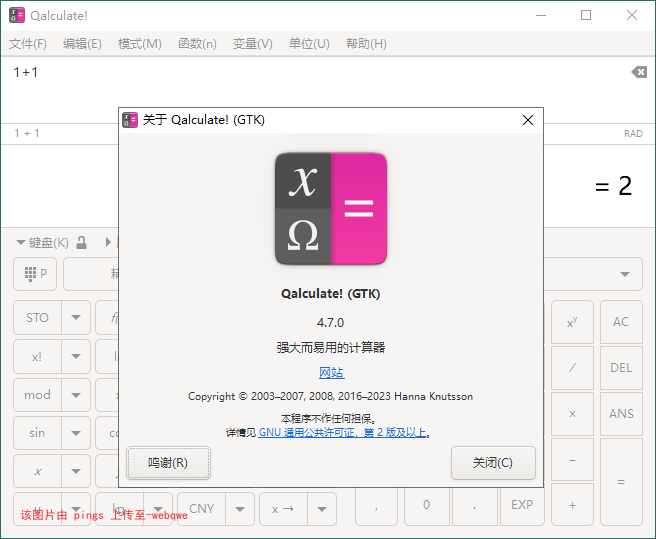Open the 编辑(E) menu
The height and width of the screenshot is (539, 656).
(82, 44)
